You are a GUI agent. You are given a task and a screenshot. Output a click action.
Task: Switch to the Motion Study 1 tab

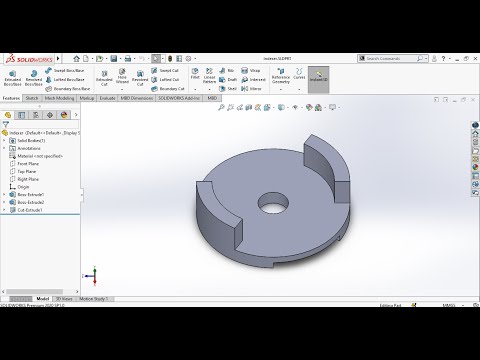pos(93,299)
